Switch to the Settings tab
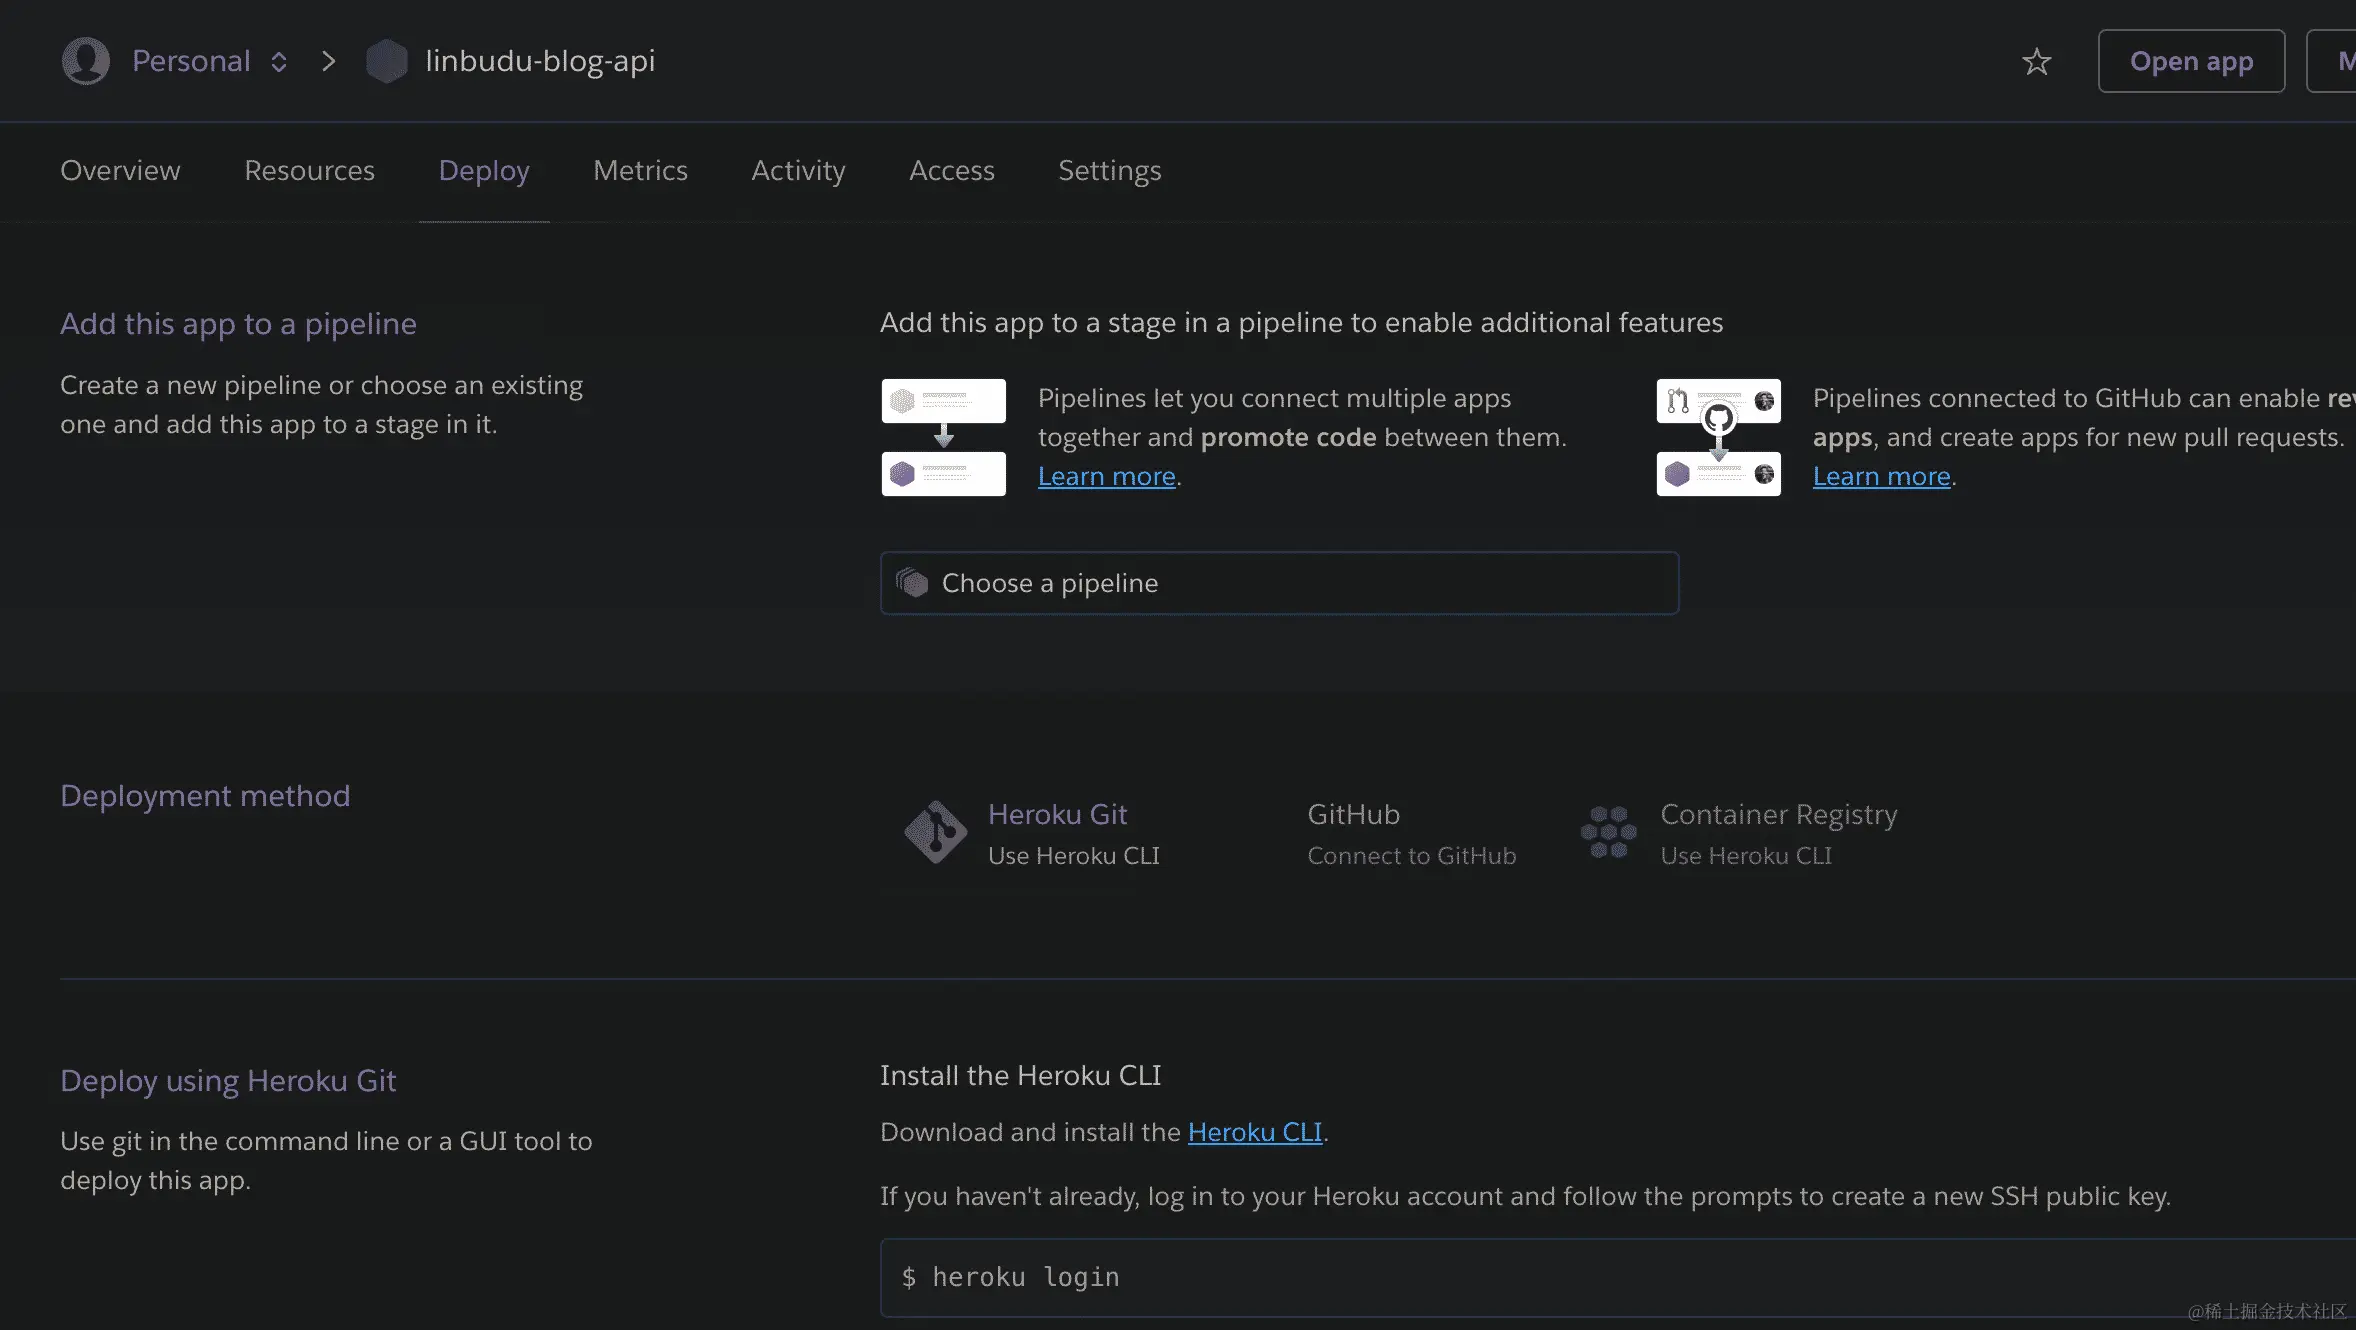This screenshot has width=2356, height=1330. [1109, 171]
